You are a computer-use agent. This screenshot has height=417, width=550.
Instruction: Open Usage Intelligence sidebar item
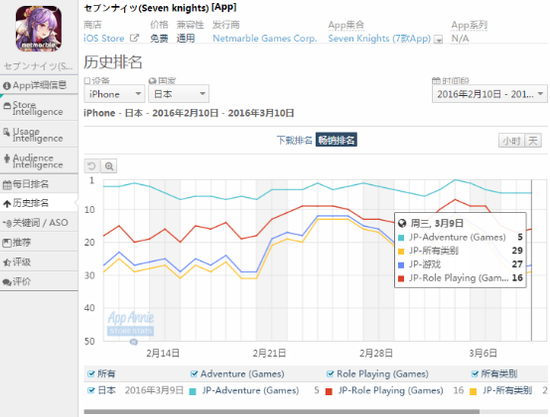click(39, 135)
